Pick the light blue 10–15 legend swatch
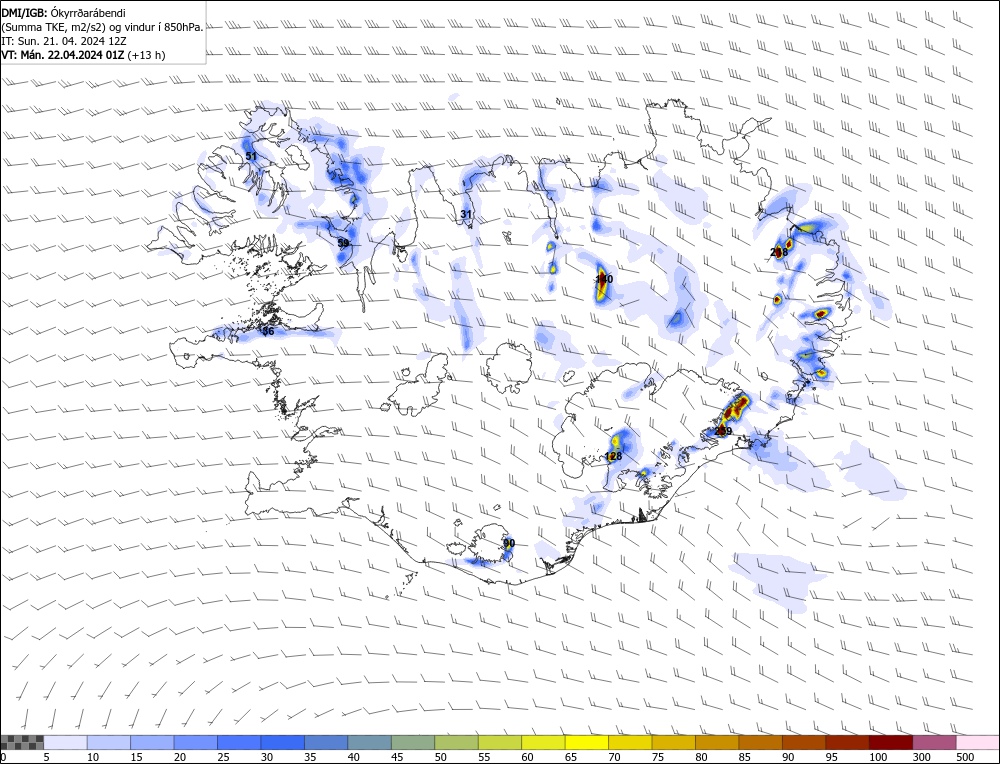The width and height of the screenshot is (1000, 764). (x=109, y=742)
